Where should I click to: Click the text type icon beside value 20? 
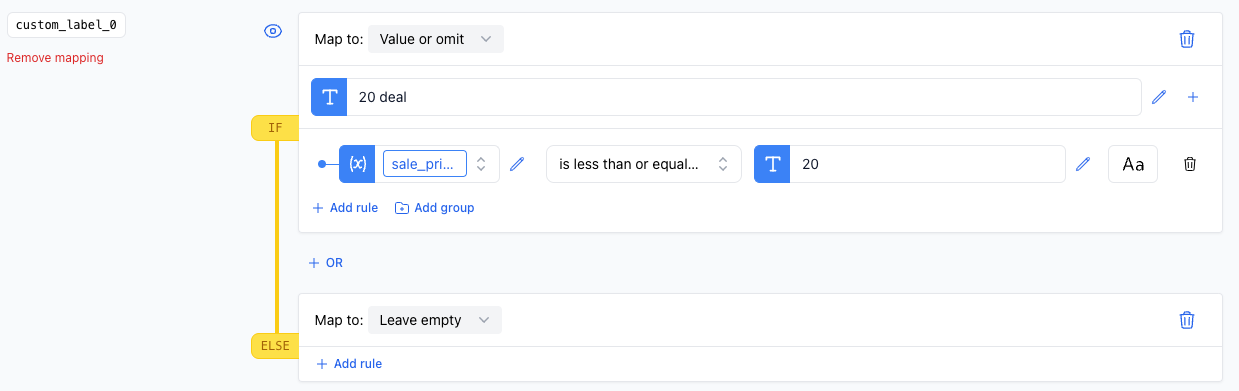772,164
